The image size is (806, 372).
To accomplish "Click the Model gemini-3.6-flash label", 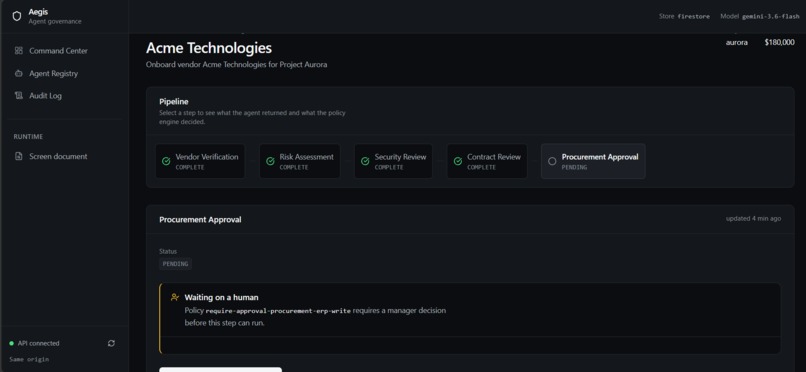I will 760,16.
